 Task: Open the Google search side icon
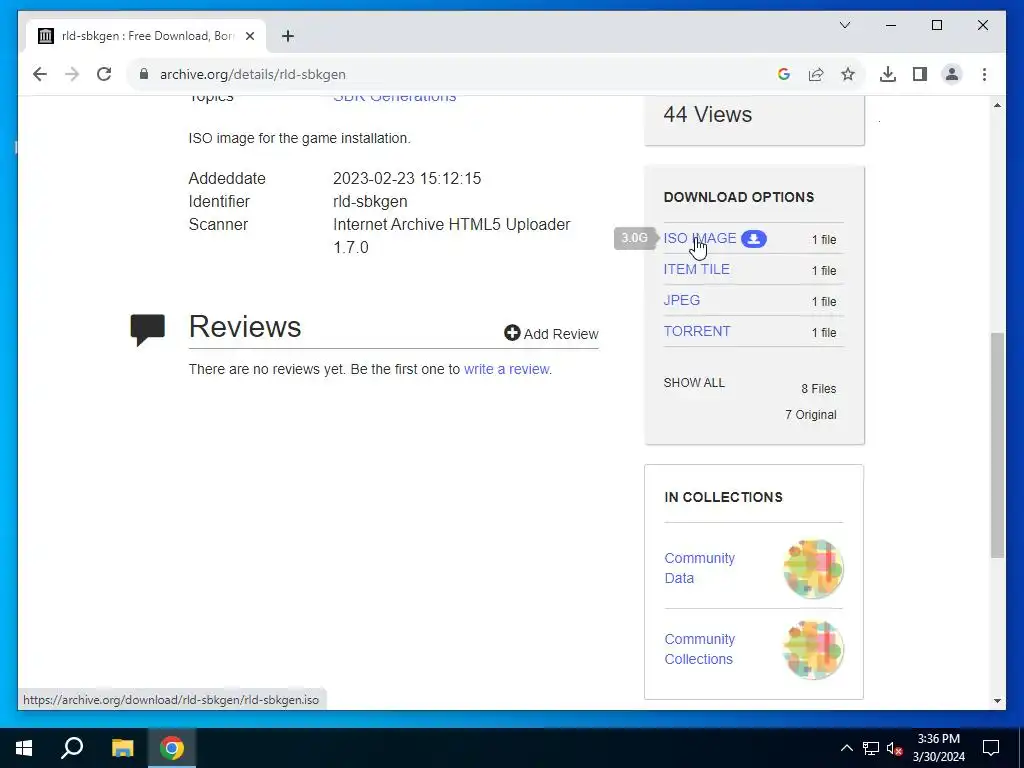click(x=784, y=74)
